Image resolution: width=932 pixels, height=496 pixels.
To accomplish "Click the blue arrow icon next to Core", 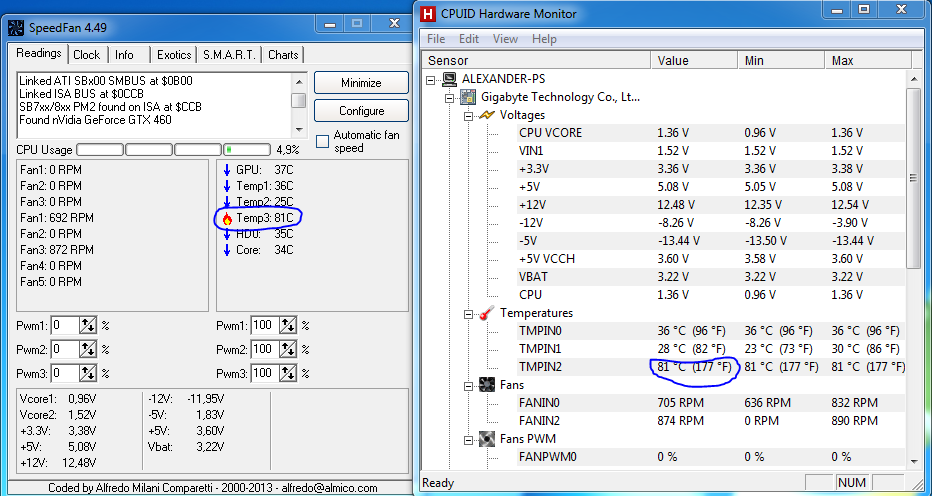I will pos(226,250).
